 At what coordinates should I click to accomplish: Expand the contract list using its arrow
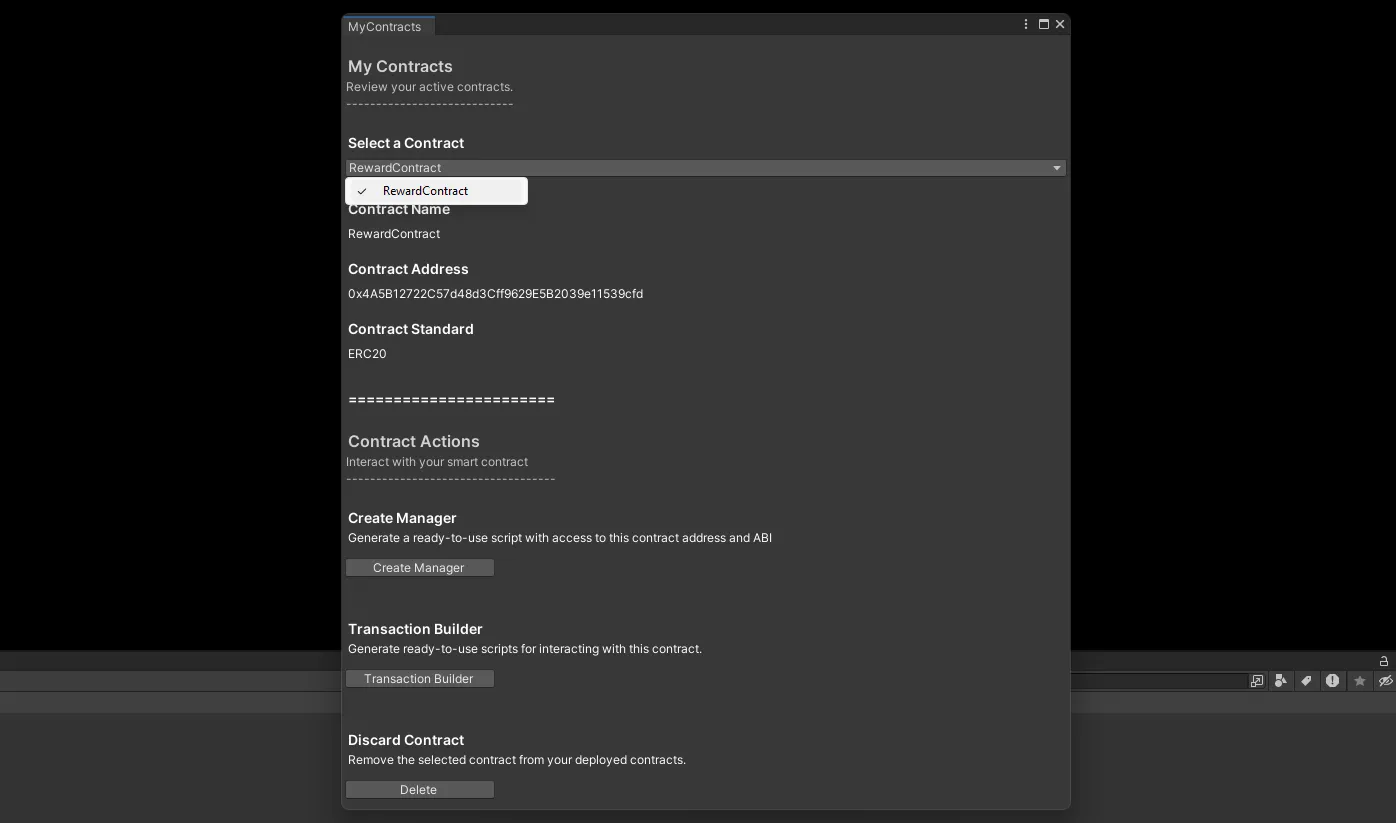pyautogui.click(x=1056, y=167)
